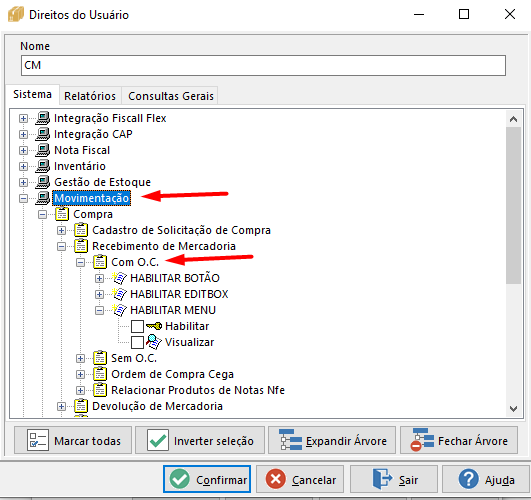Expand the Inventário node
The image size is (531, 500).
23,166
